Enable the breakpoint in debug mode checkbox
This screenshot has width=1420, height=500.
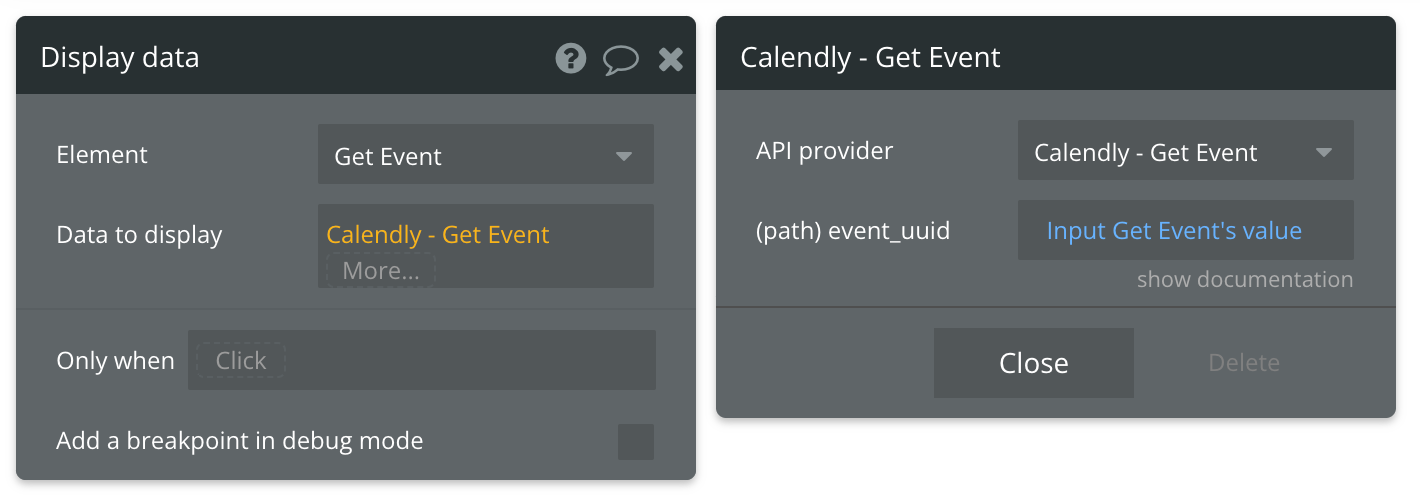point(636,442)
